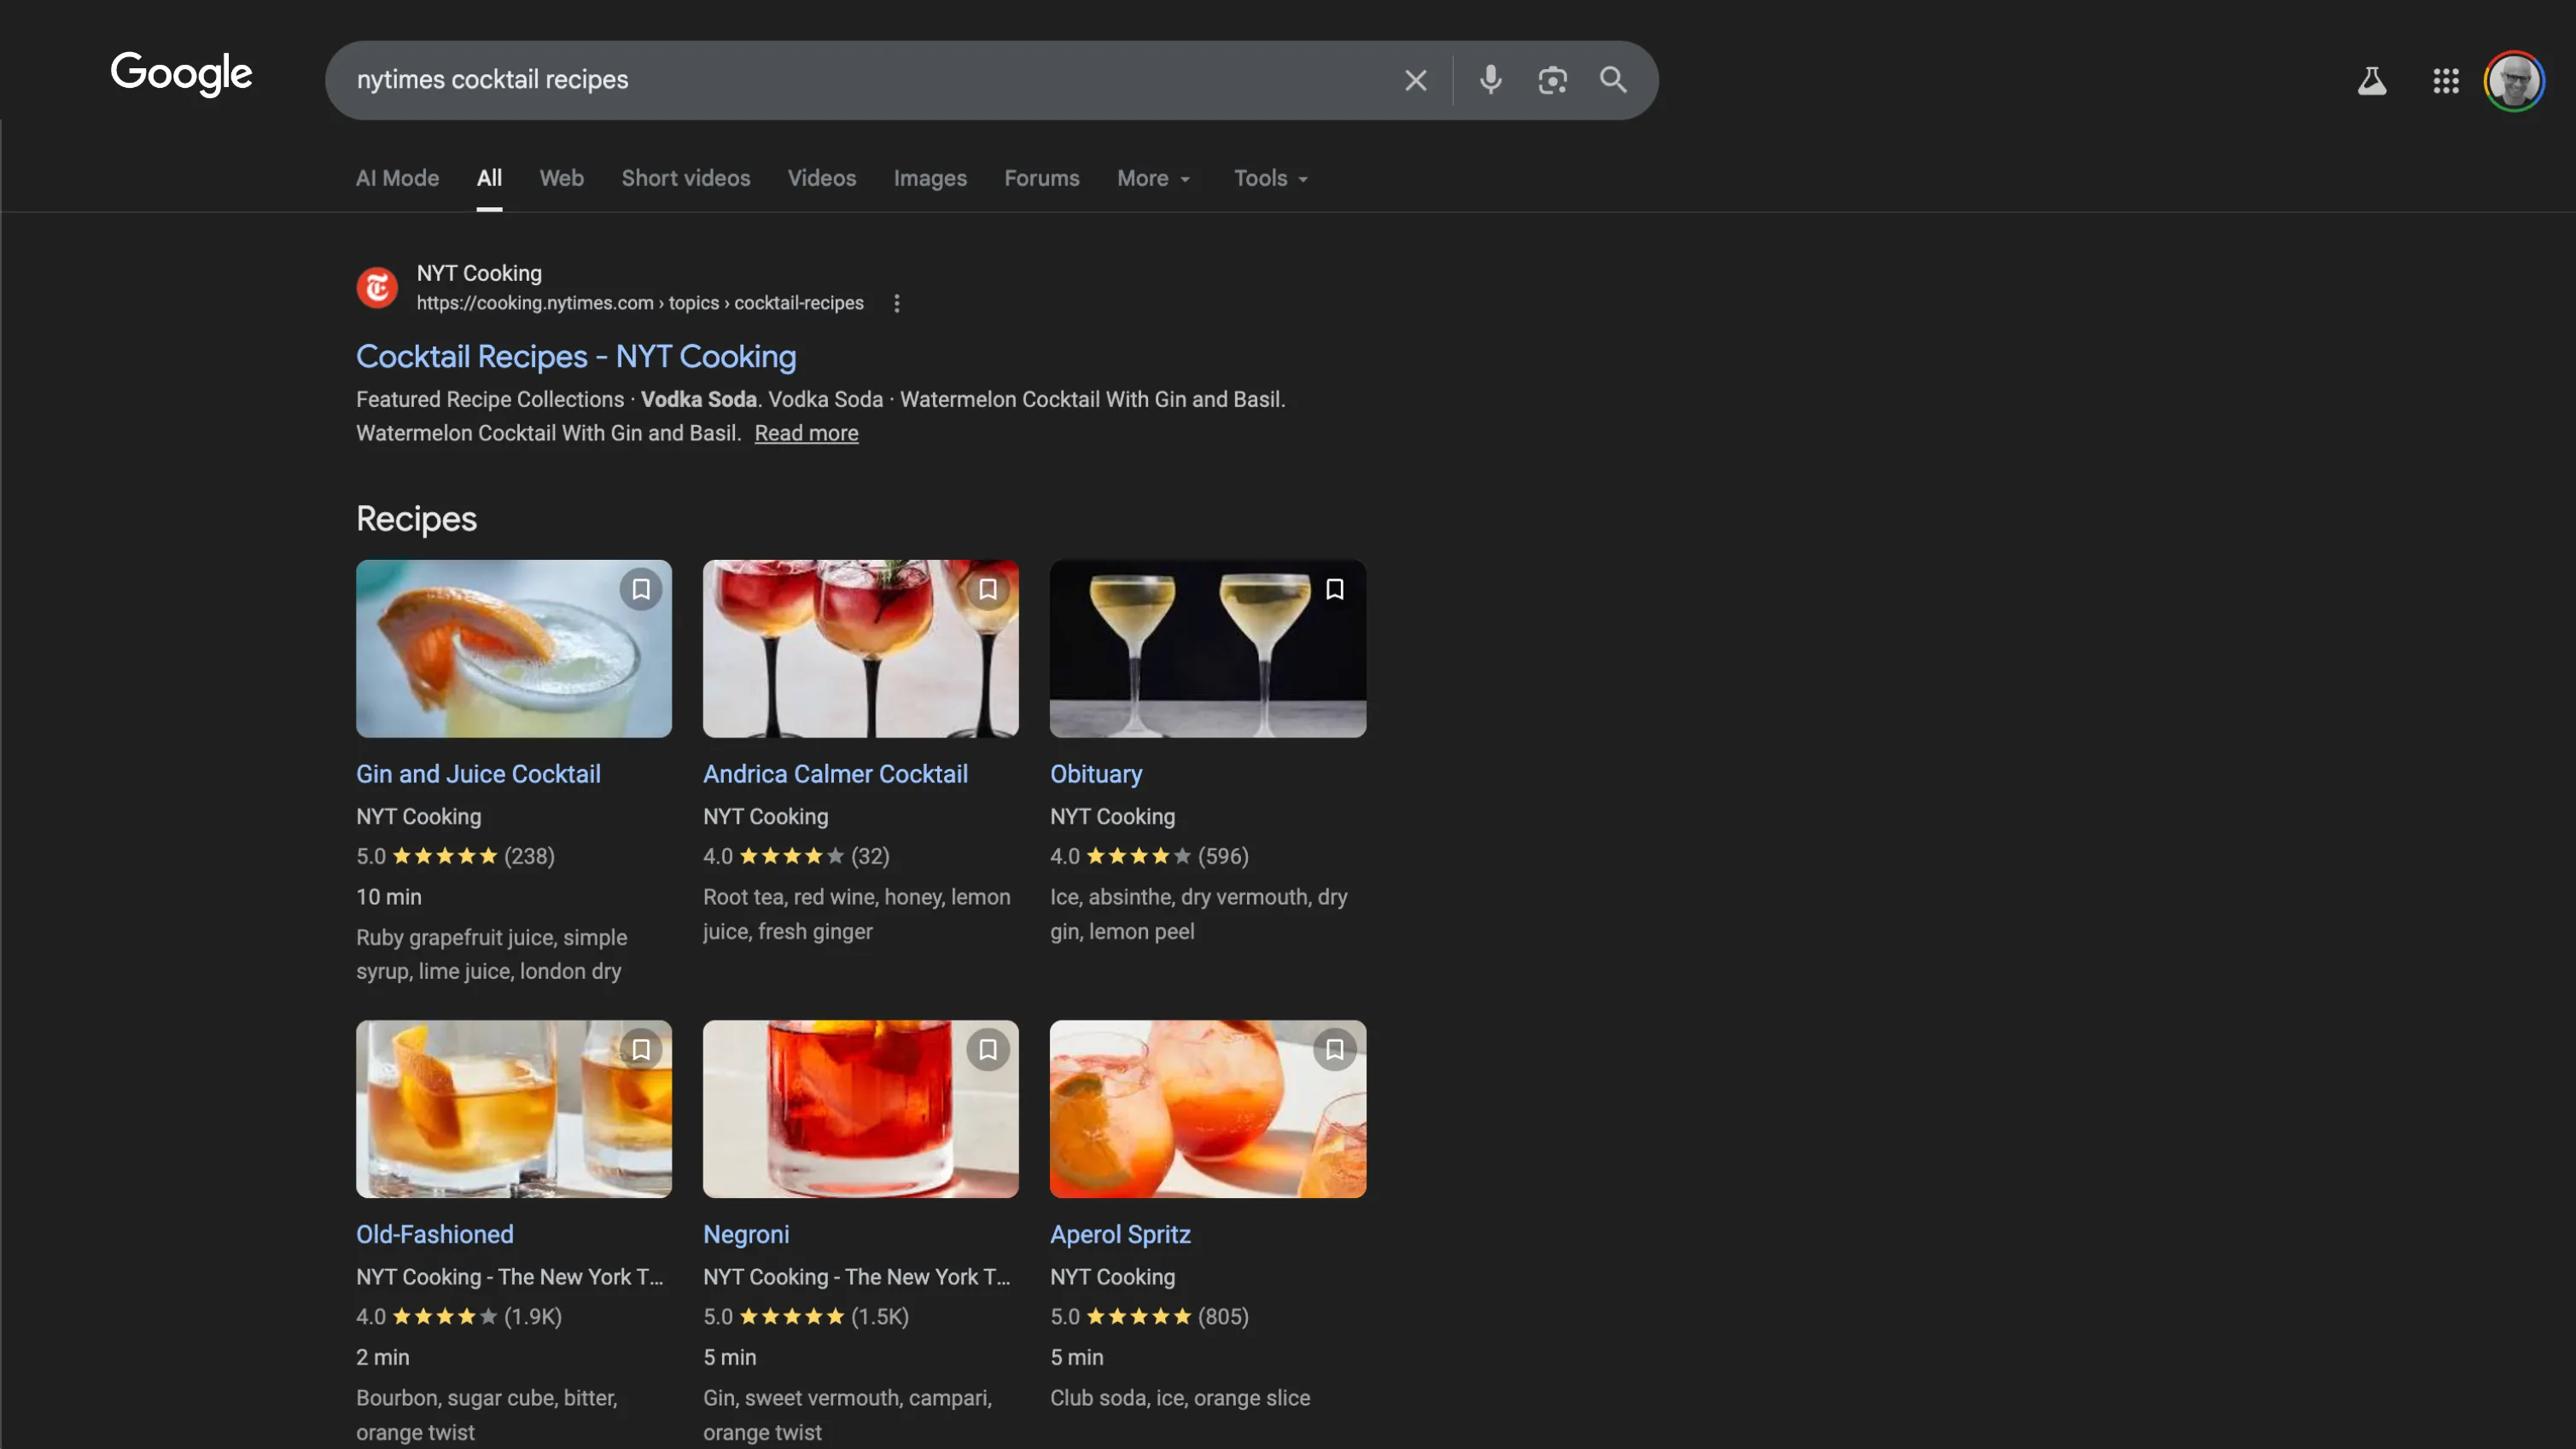The image size is (2576, 1449).
Task: Open Search Labs flask icon
Action: 2372,81
